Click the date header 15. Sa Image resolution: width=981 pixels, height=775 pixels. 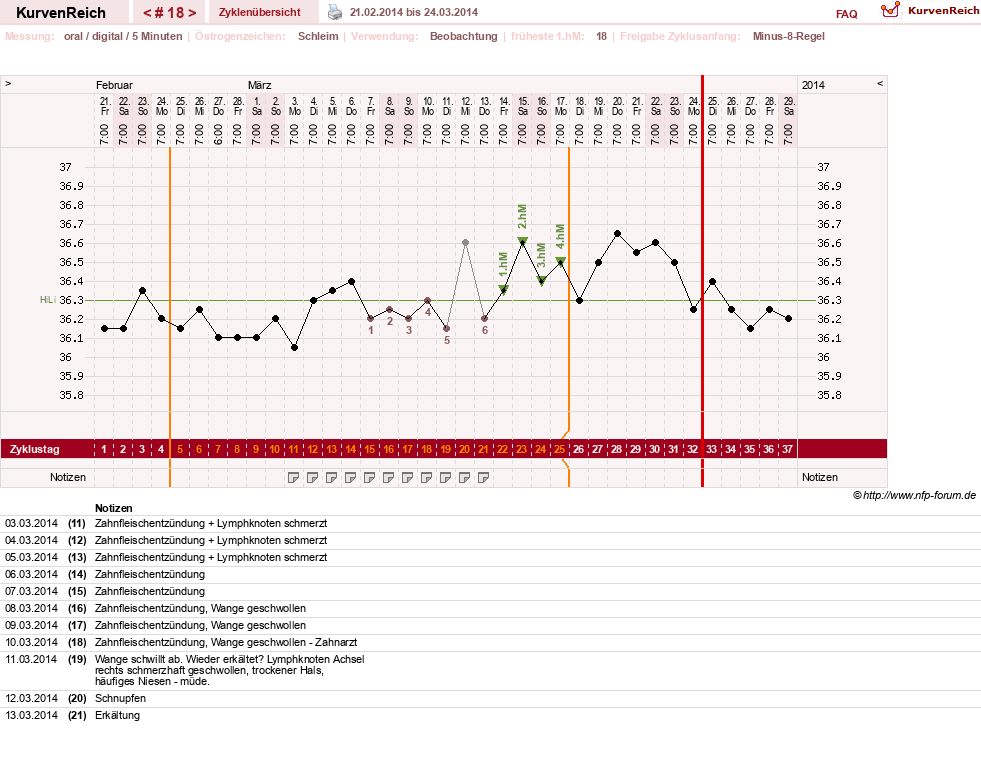pyautogui.click(x=523, y=106)
